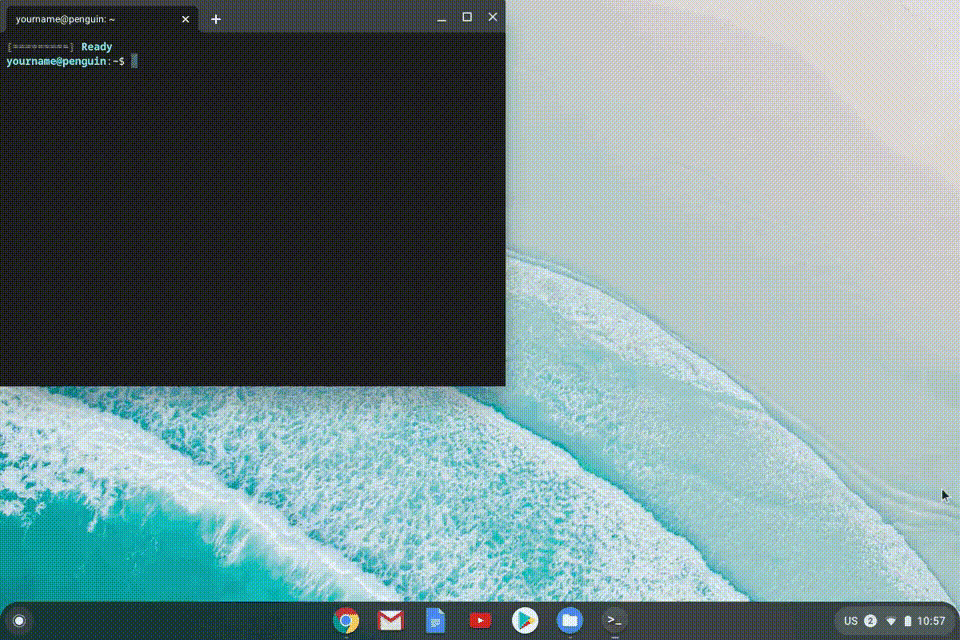View notifications via the 2 badge

point(870,620)
